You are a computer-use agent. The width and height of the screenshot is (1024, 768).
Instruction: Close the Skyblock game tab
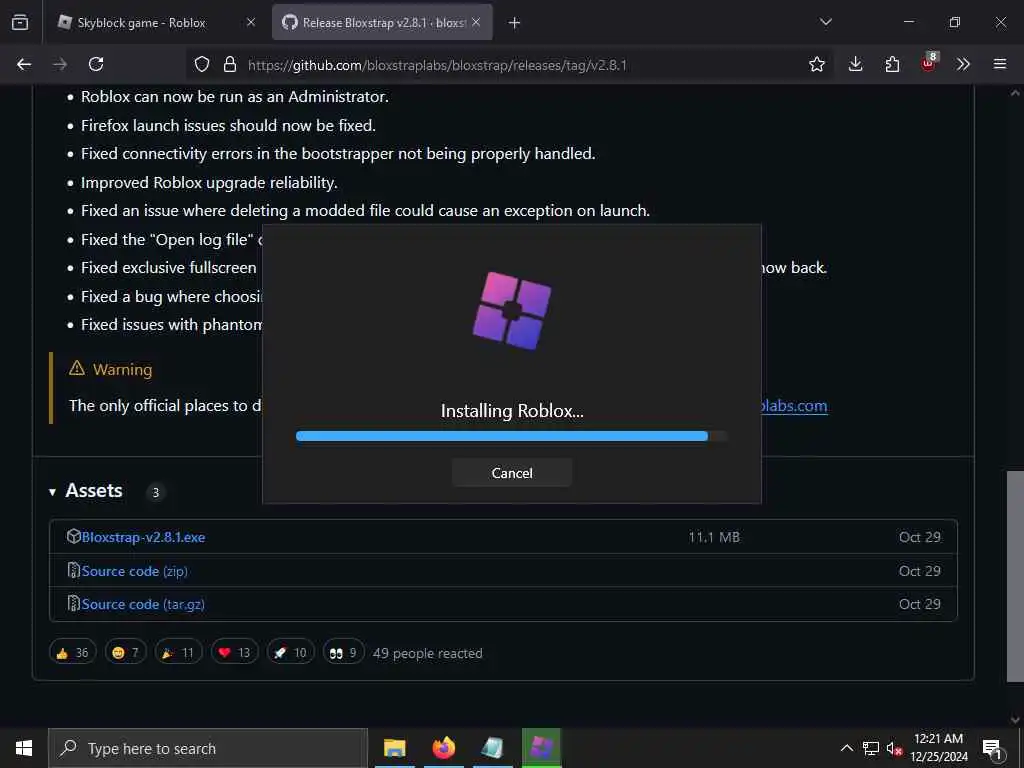(x=251, y=22)
